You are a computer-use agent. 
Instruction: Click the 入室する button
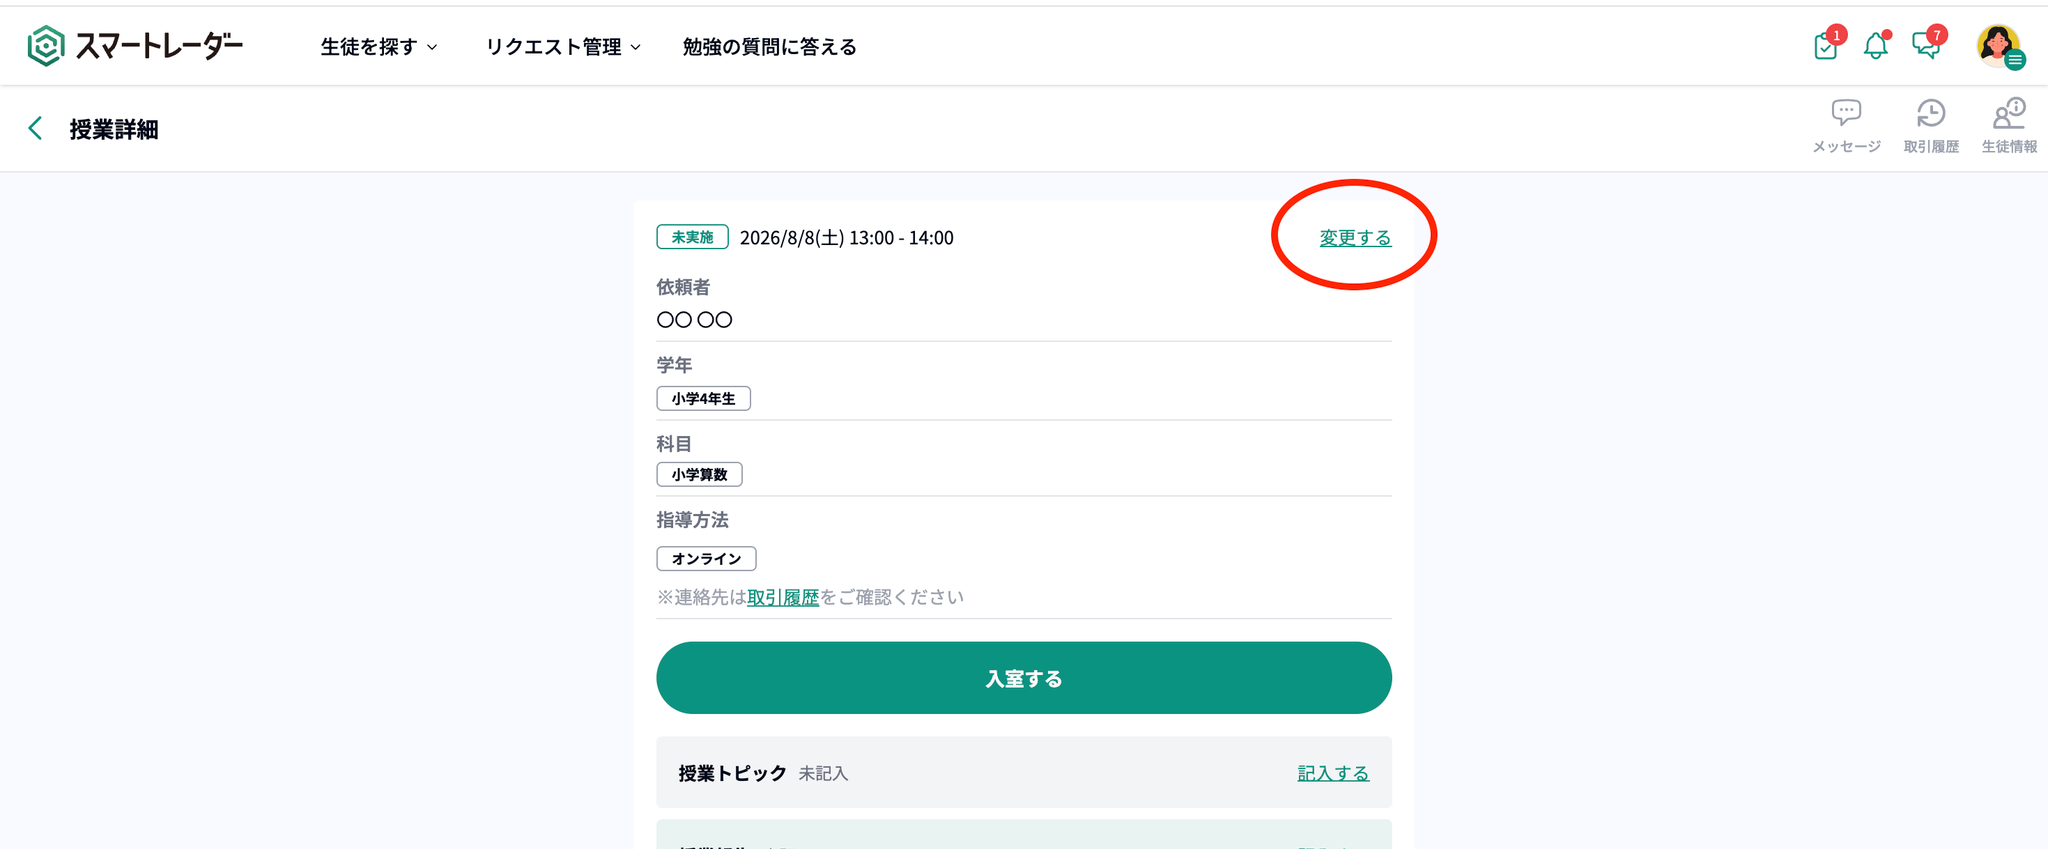point(1024,678)
